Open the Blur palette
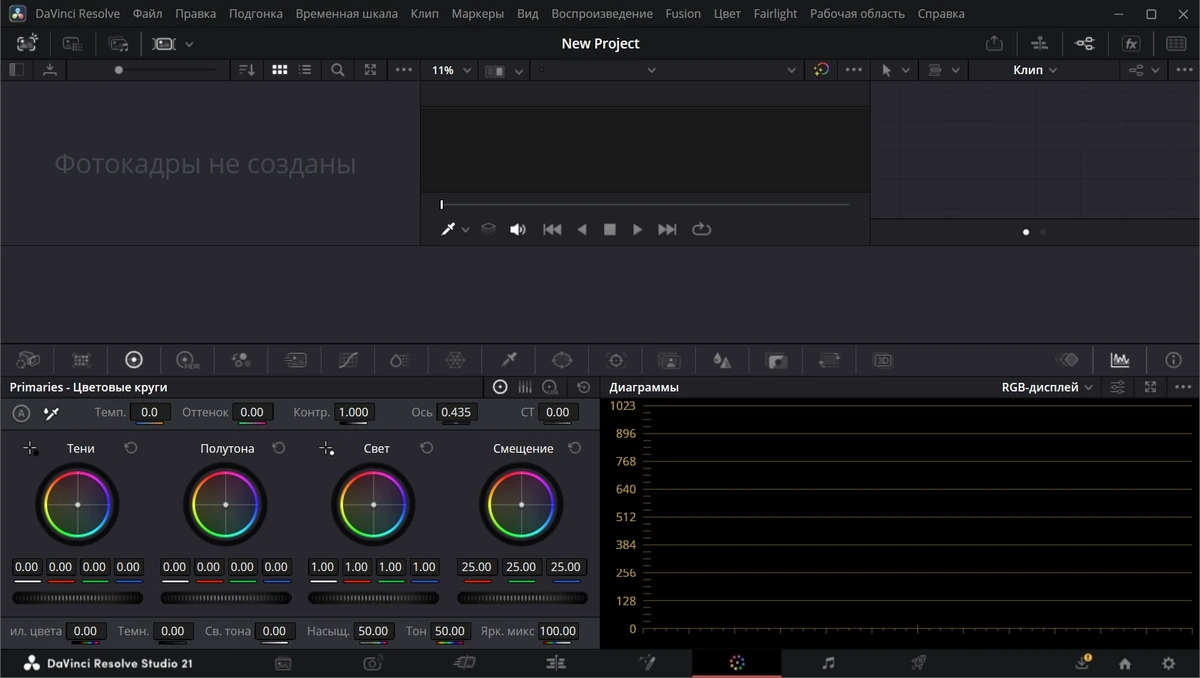Viewport: 1200px width, 678px height. [x=722, y=360]
